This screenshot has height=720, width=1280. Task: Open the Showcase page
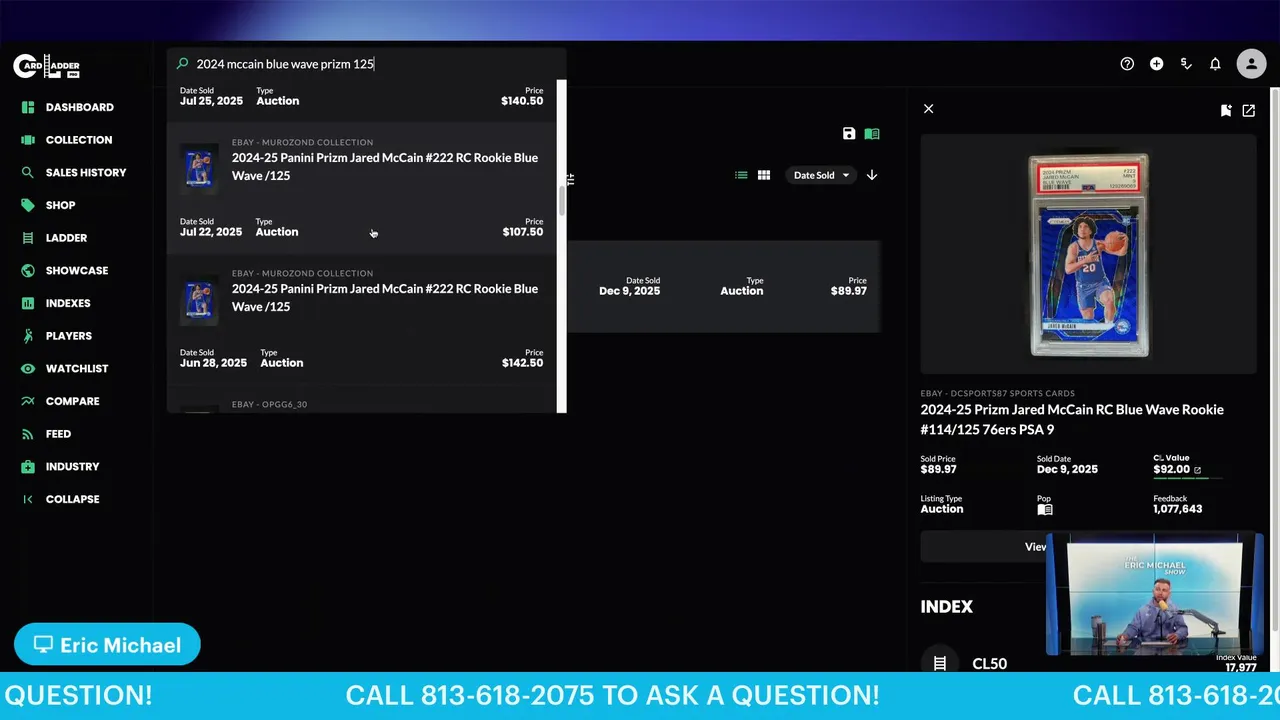point(76,270)
